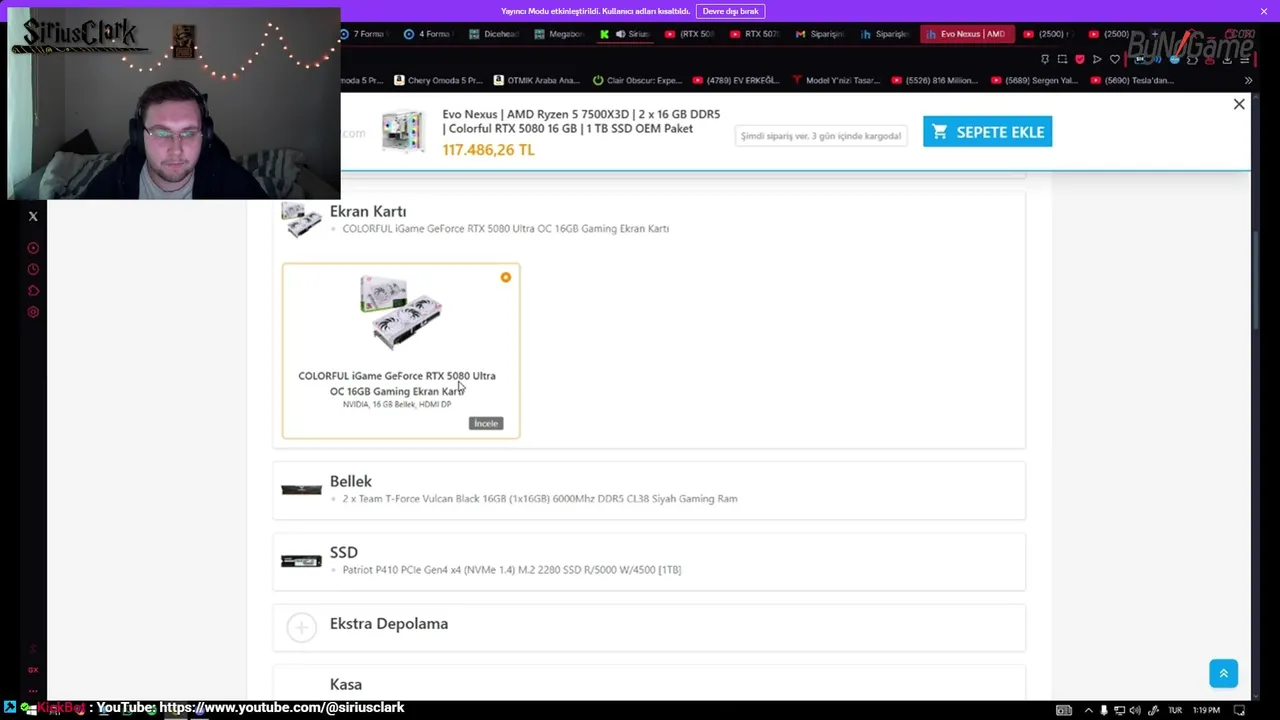Open the GX Corner icon in sidebar
This screenshot has height=720, width=1280.
coord(33,670)
